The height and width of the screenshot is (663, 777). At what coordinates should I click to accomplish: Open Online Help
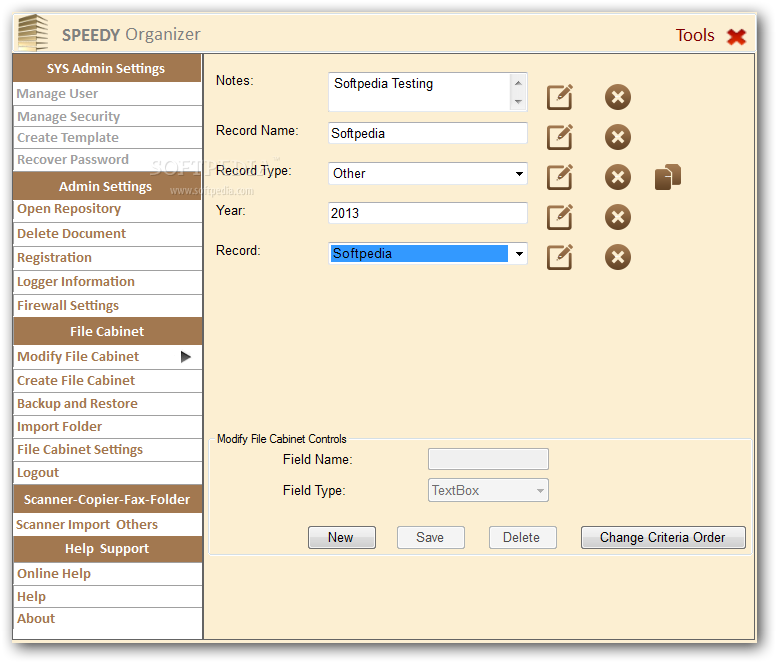(x=108, y=574)
